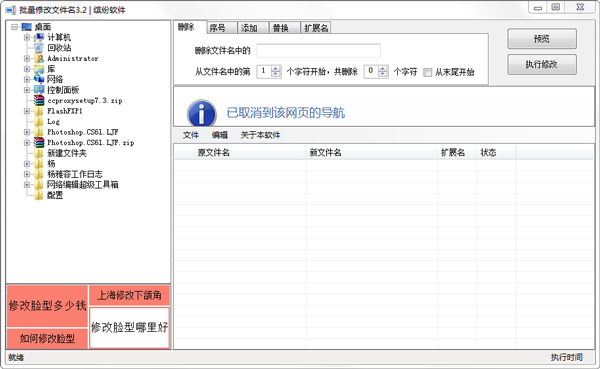Open the 如何修改脸型 ad link
Image resolution: width=600 pixels, height=369 pixels.
[47, 338]
